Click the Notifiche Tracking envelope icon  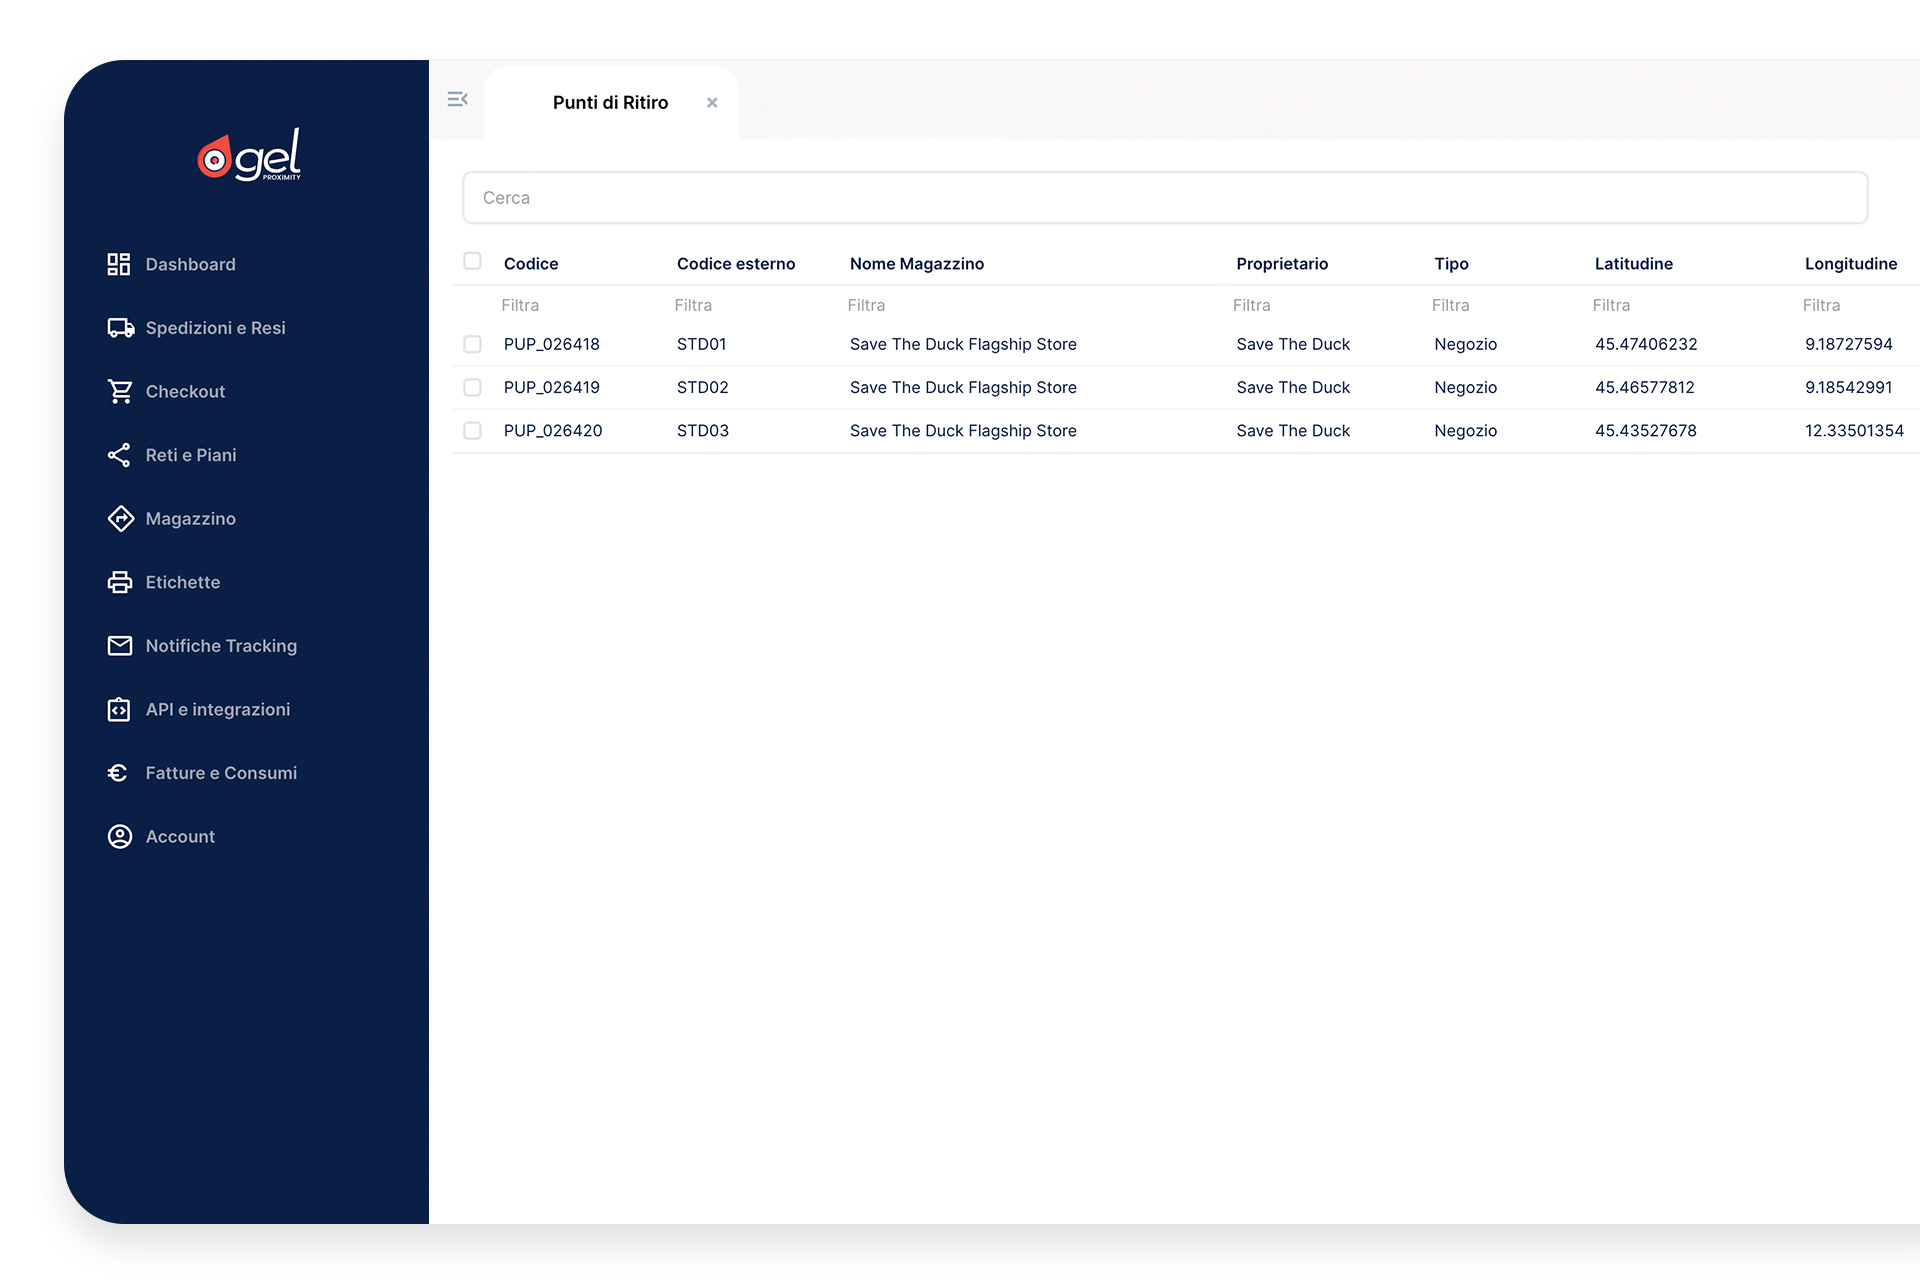pos(120,646)
